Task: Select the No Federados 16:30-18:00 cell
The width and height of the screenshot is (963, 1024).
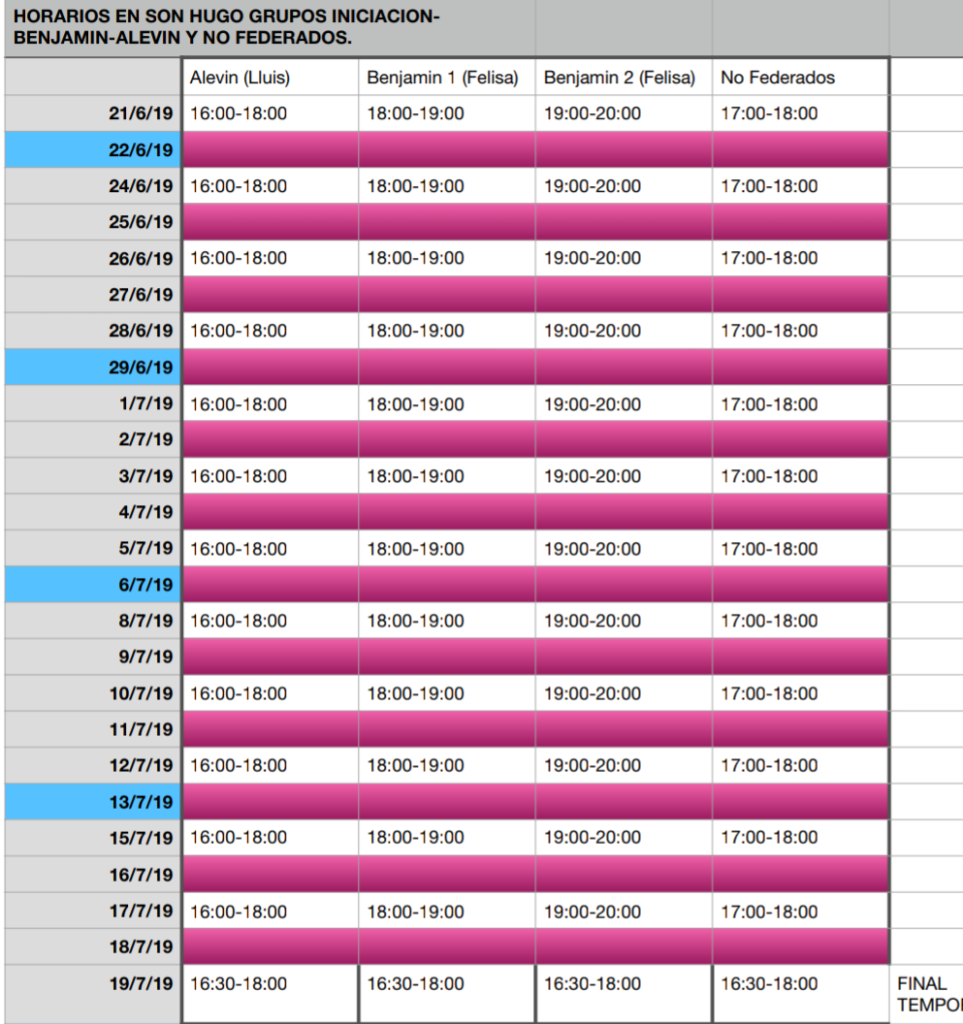Action: point(800,994)
